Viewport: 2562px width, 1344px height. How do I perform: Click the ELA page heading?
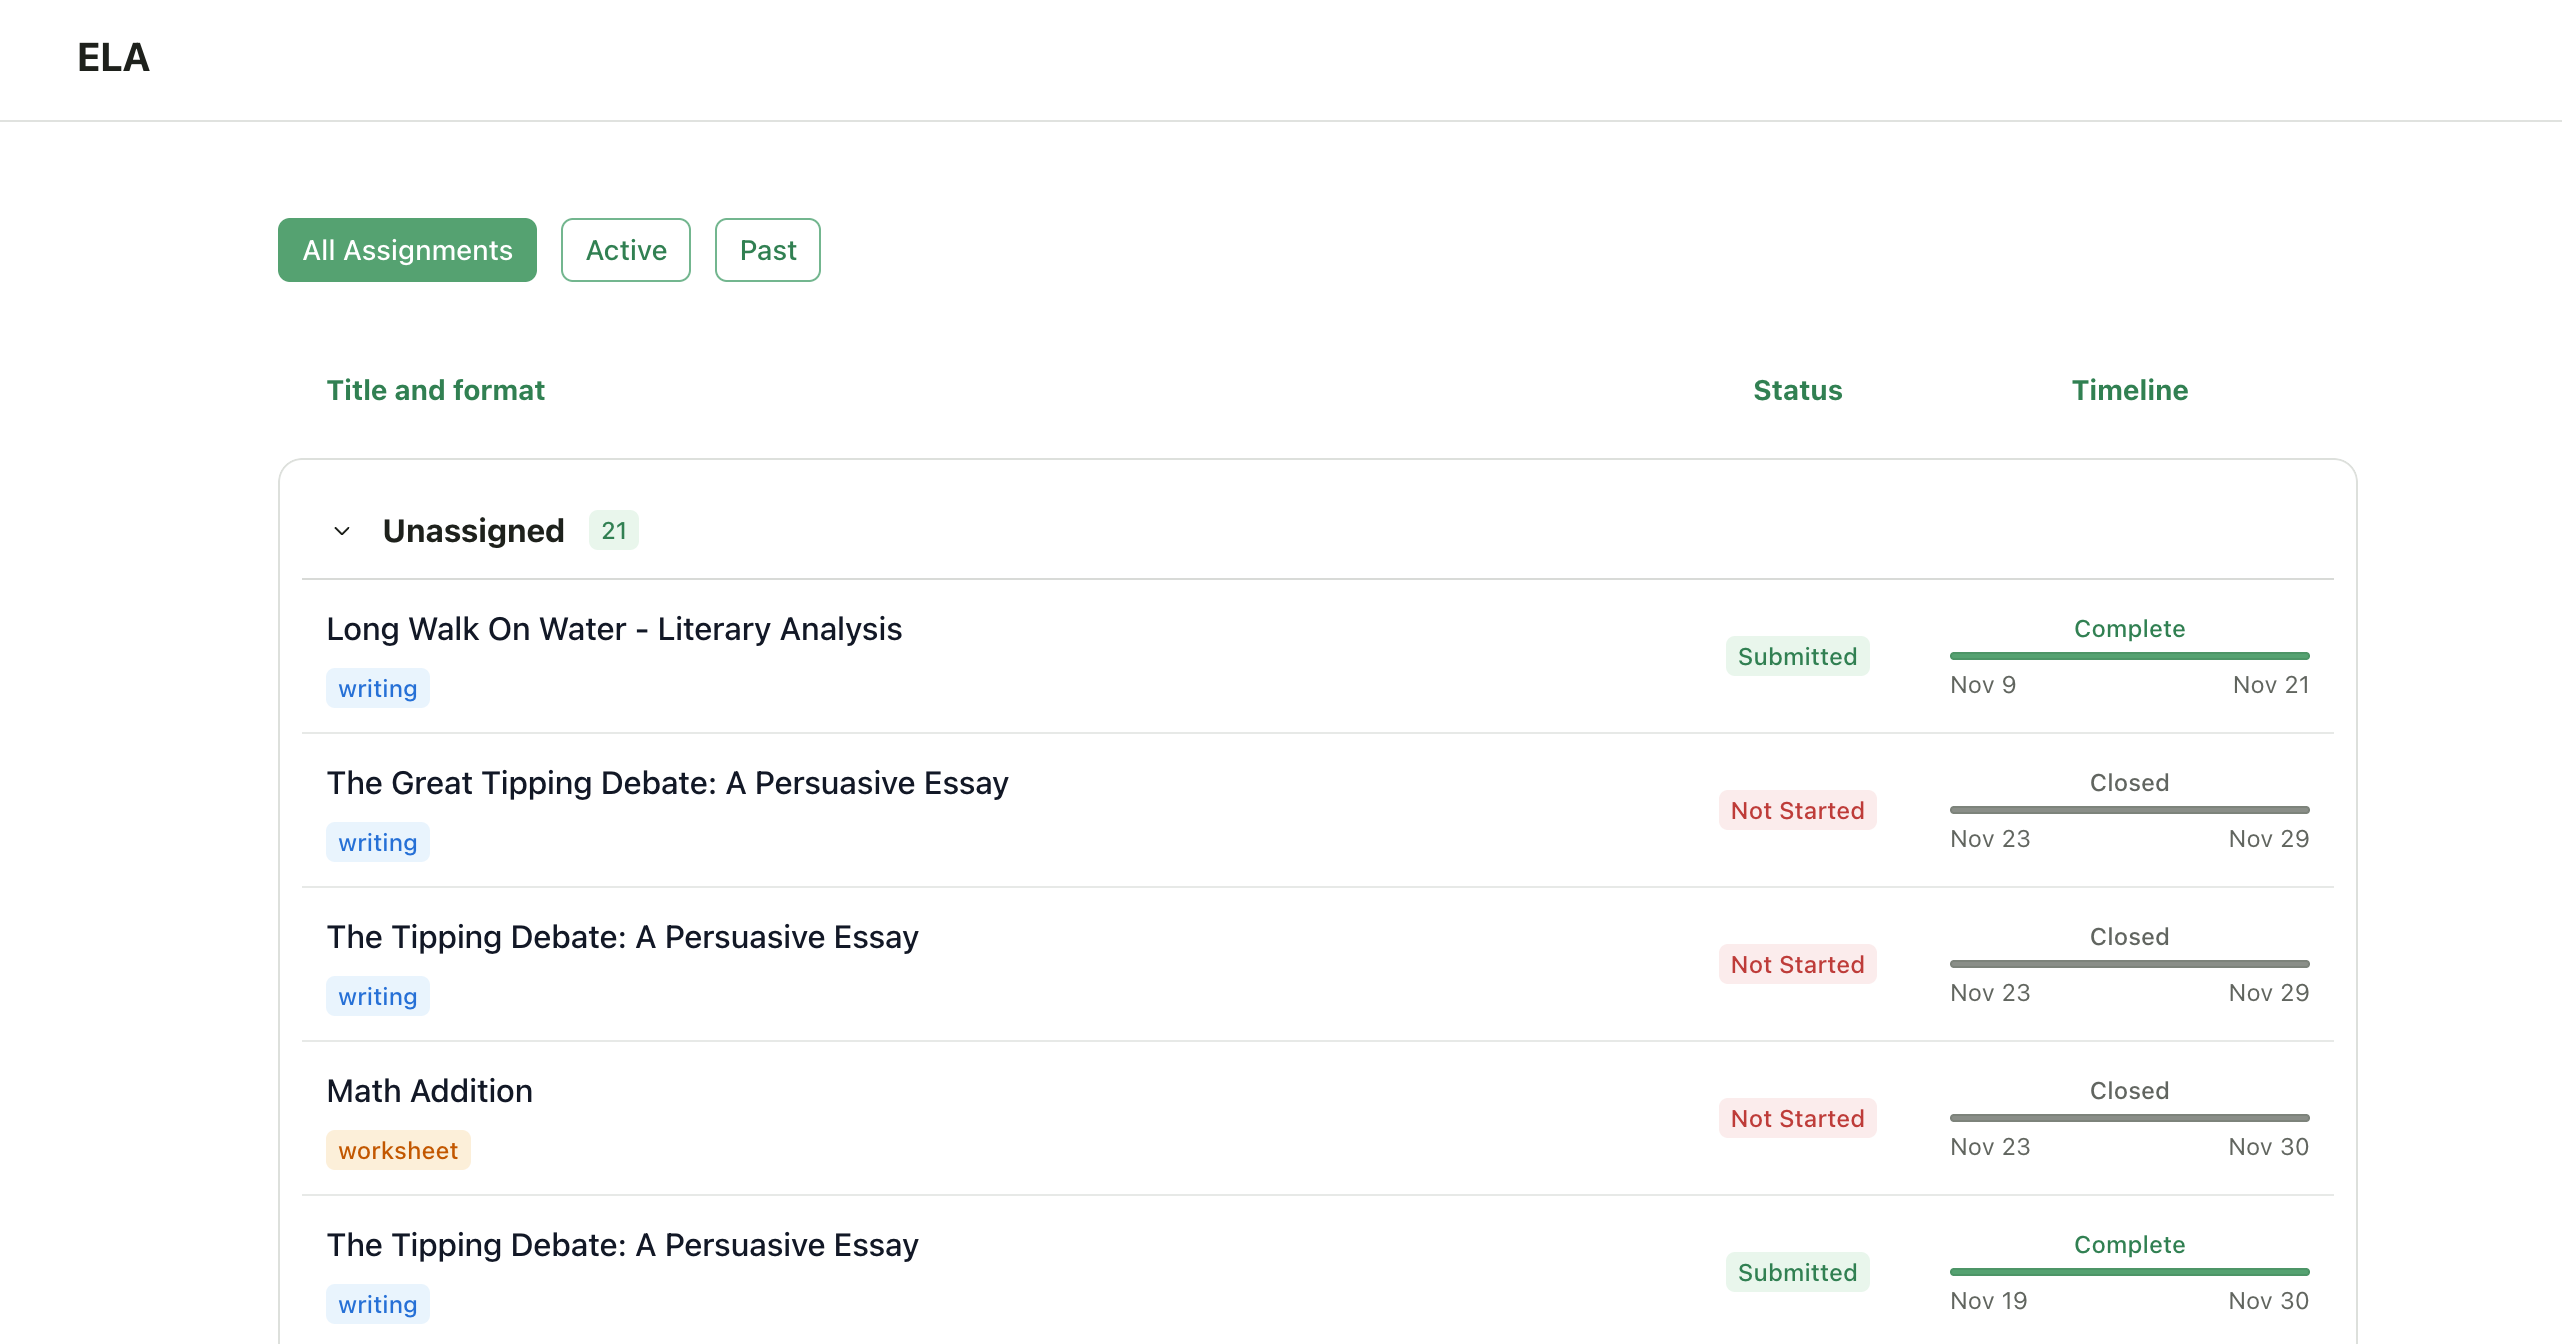(113, 57)
